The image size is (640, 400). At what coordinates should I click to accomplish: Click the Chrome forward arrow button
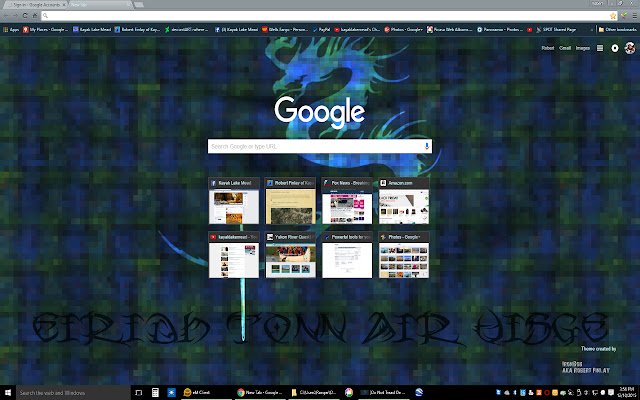tap(15, 16)
